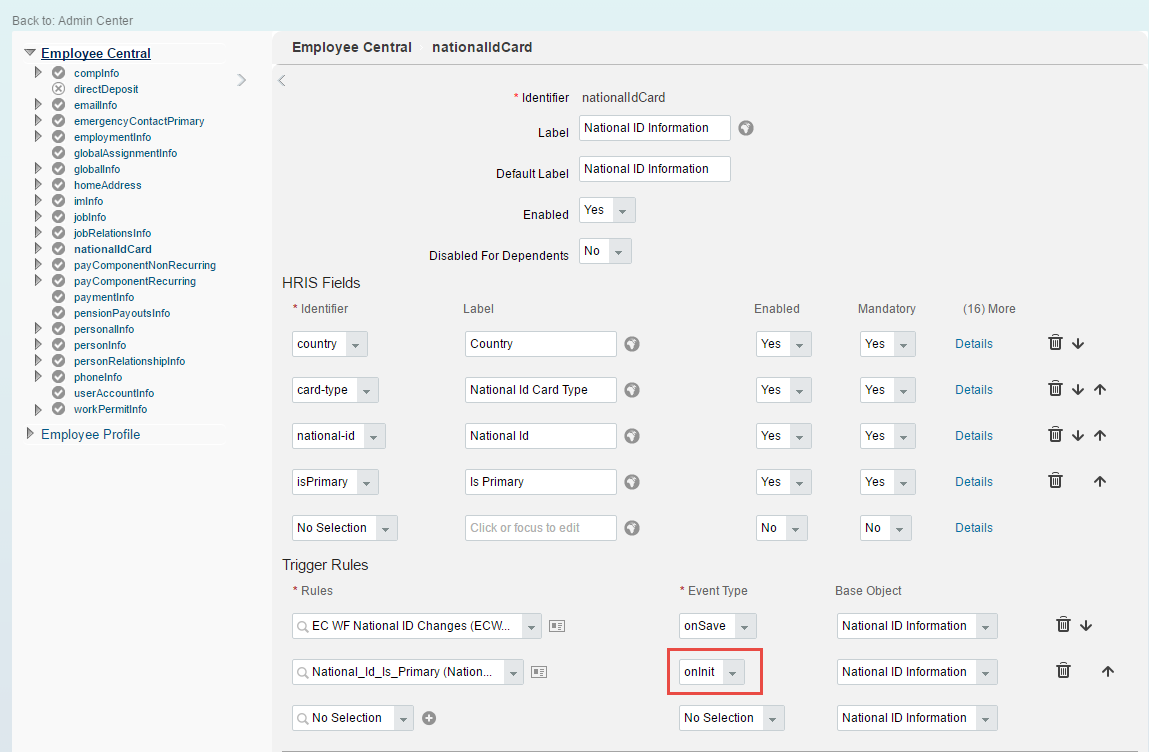This screenshot has width=1149, height=752.
Task: Change Enabled value for national-id row
Action: [x=783, y=436]
